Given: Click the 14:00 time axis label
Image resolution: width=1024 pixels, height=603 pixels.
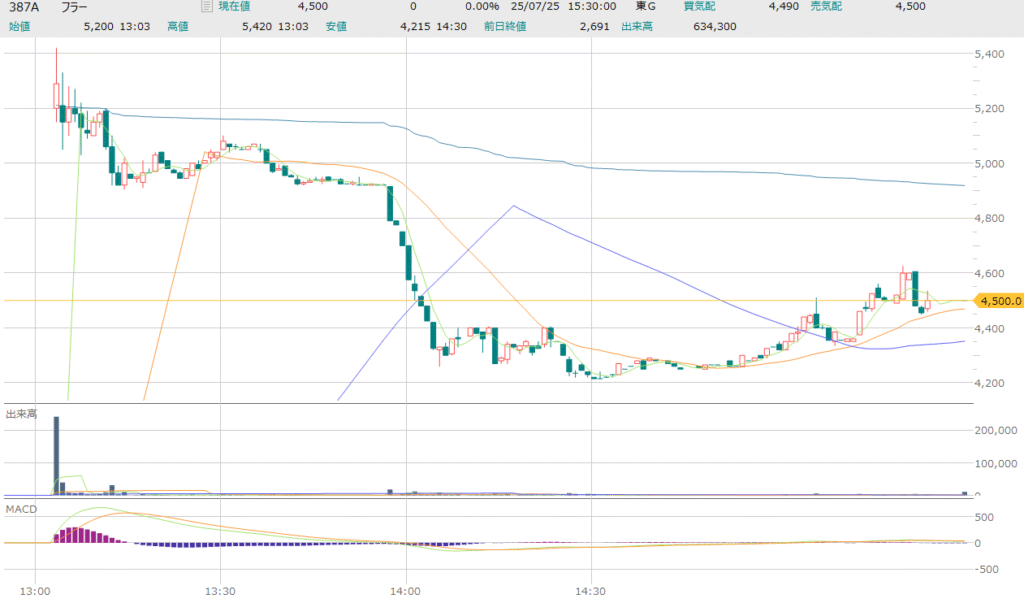Looking at the screenshot, I should [x=406, y=591].
